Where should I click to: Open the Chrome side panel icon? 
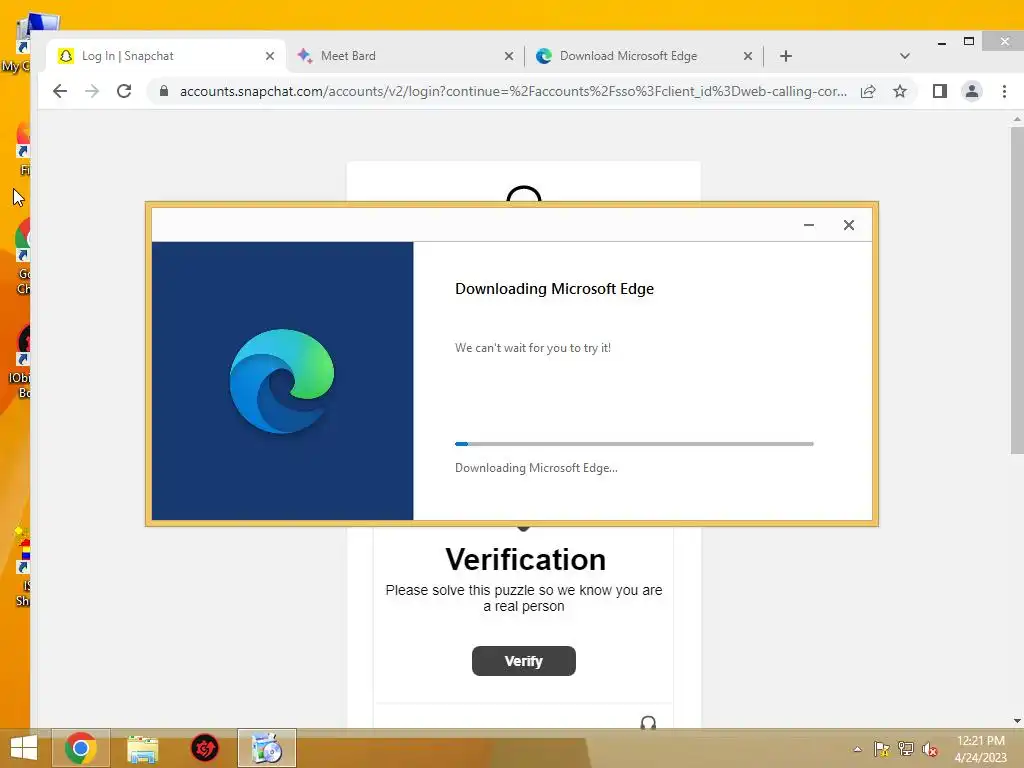click(x=940, y=91)
